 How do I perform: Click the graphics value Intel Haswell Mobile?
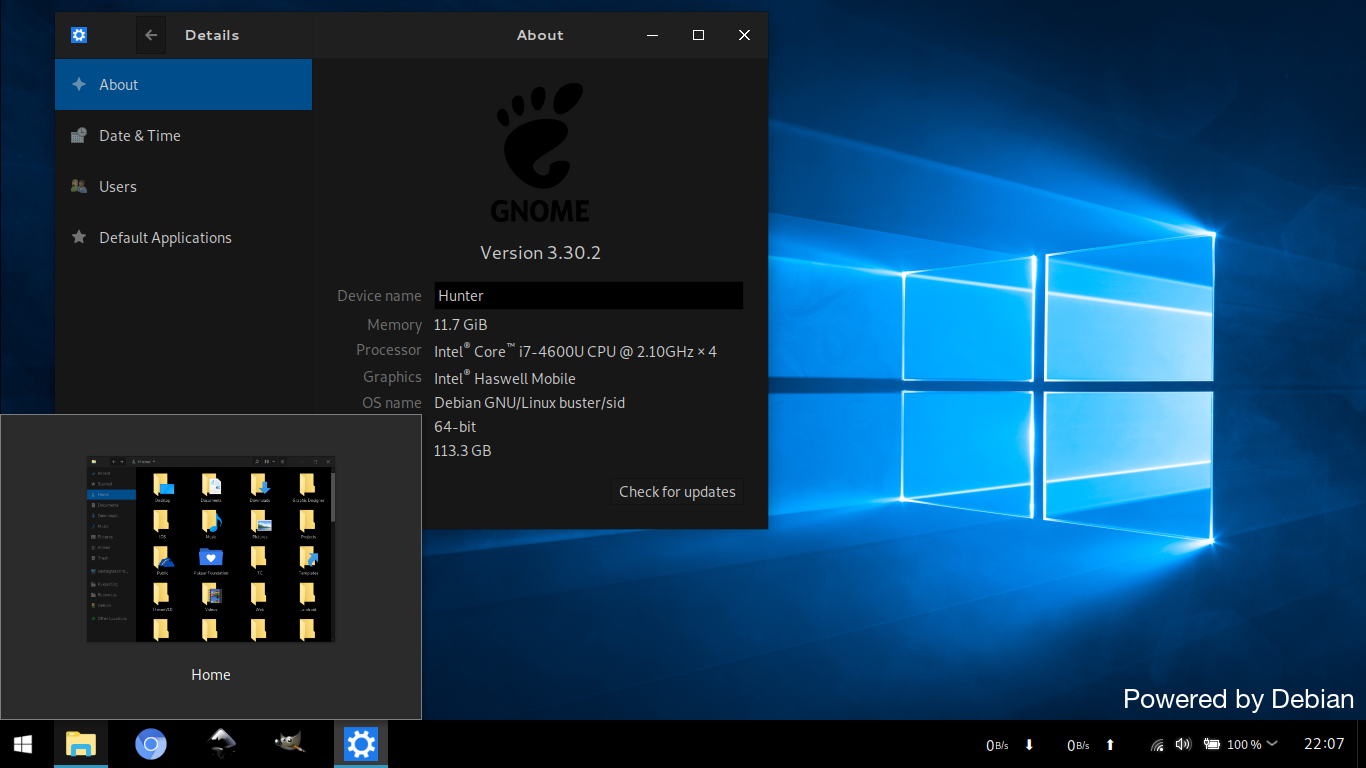(x=505, y=378)
